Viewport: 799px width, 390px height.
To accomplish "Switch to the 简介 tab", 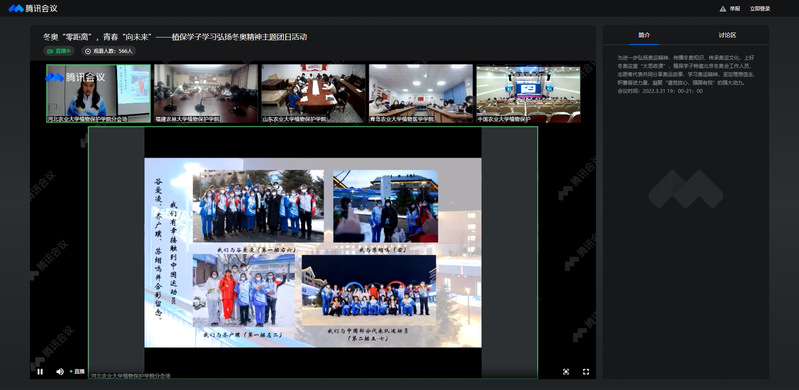I will click(644, 35).
